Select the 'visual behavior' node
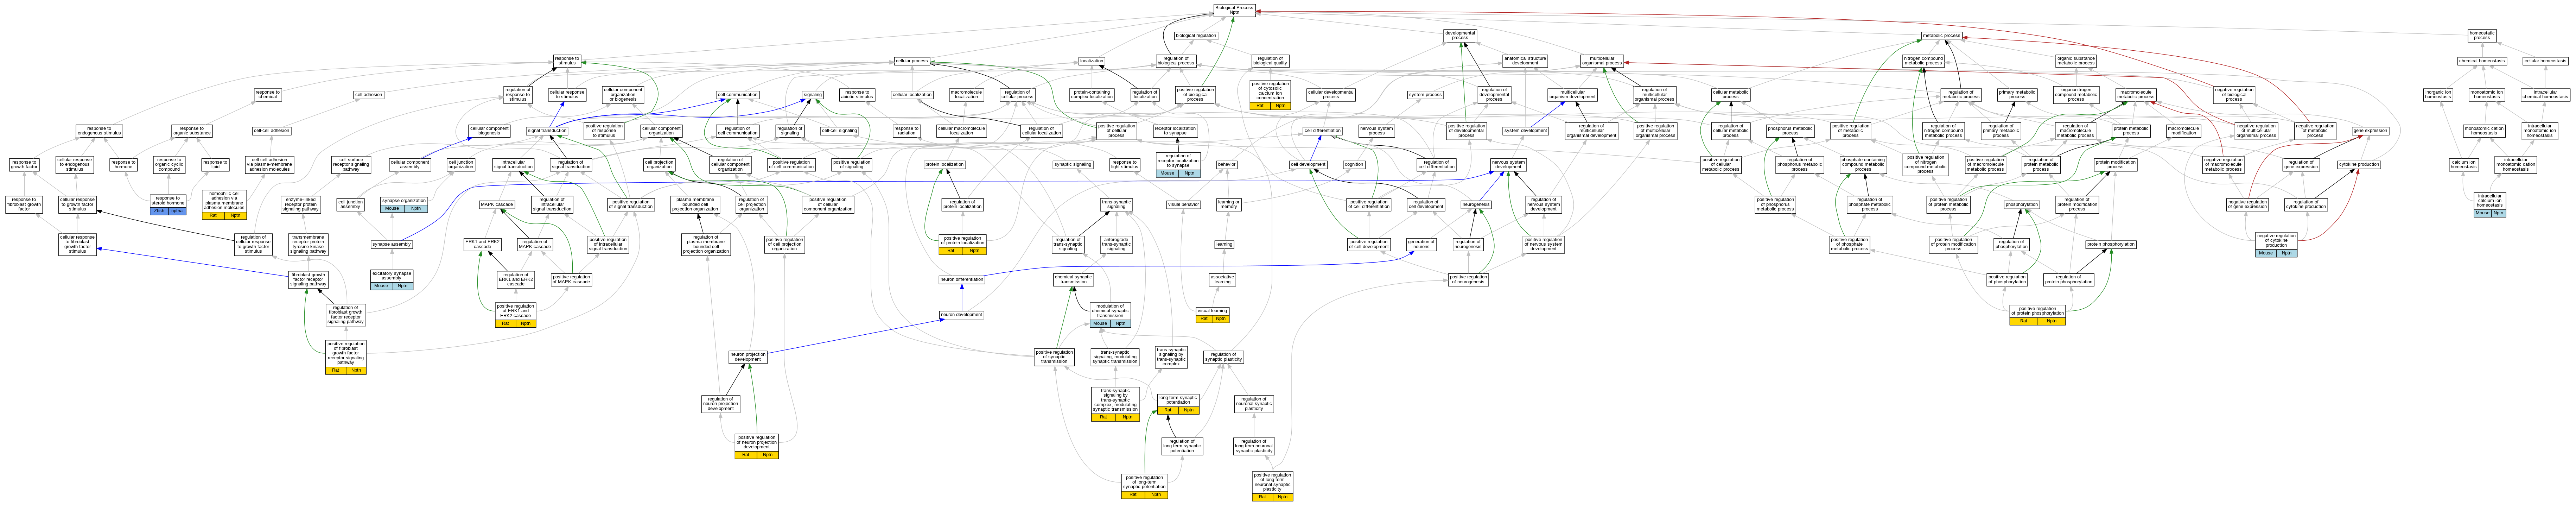 (x=1183, y=205)
